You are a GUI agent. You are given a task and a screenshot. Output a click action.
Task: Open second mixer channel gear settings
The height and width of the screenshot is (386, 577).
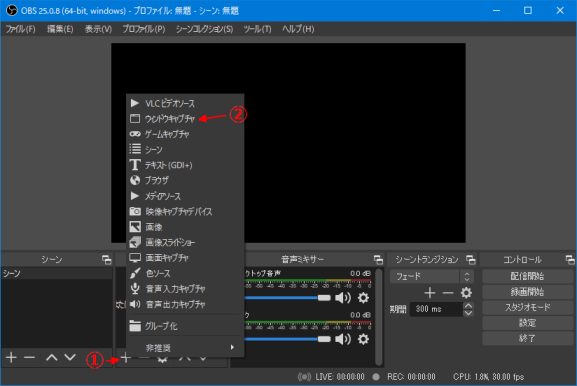(363, 339)
